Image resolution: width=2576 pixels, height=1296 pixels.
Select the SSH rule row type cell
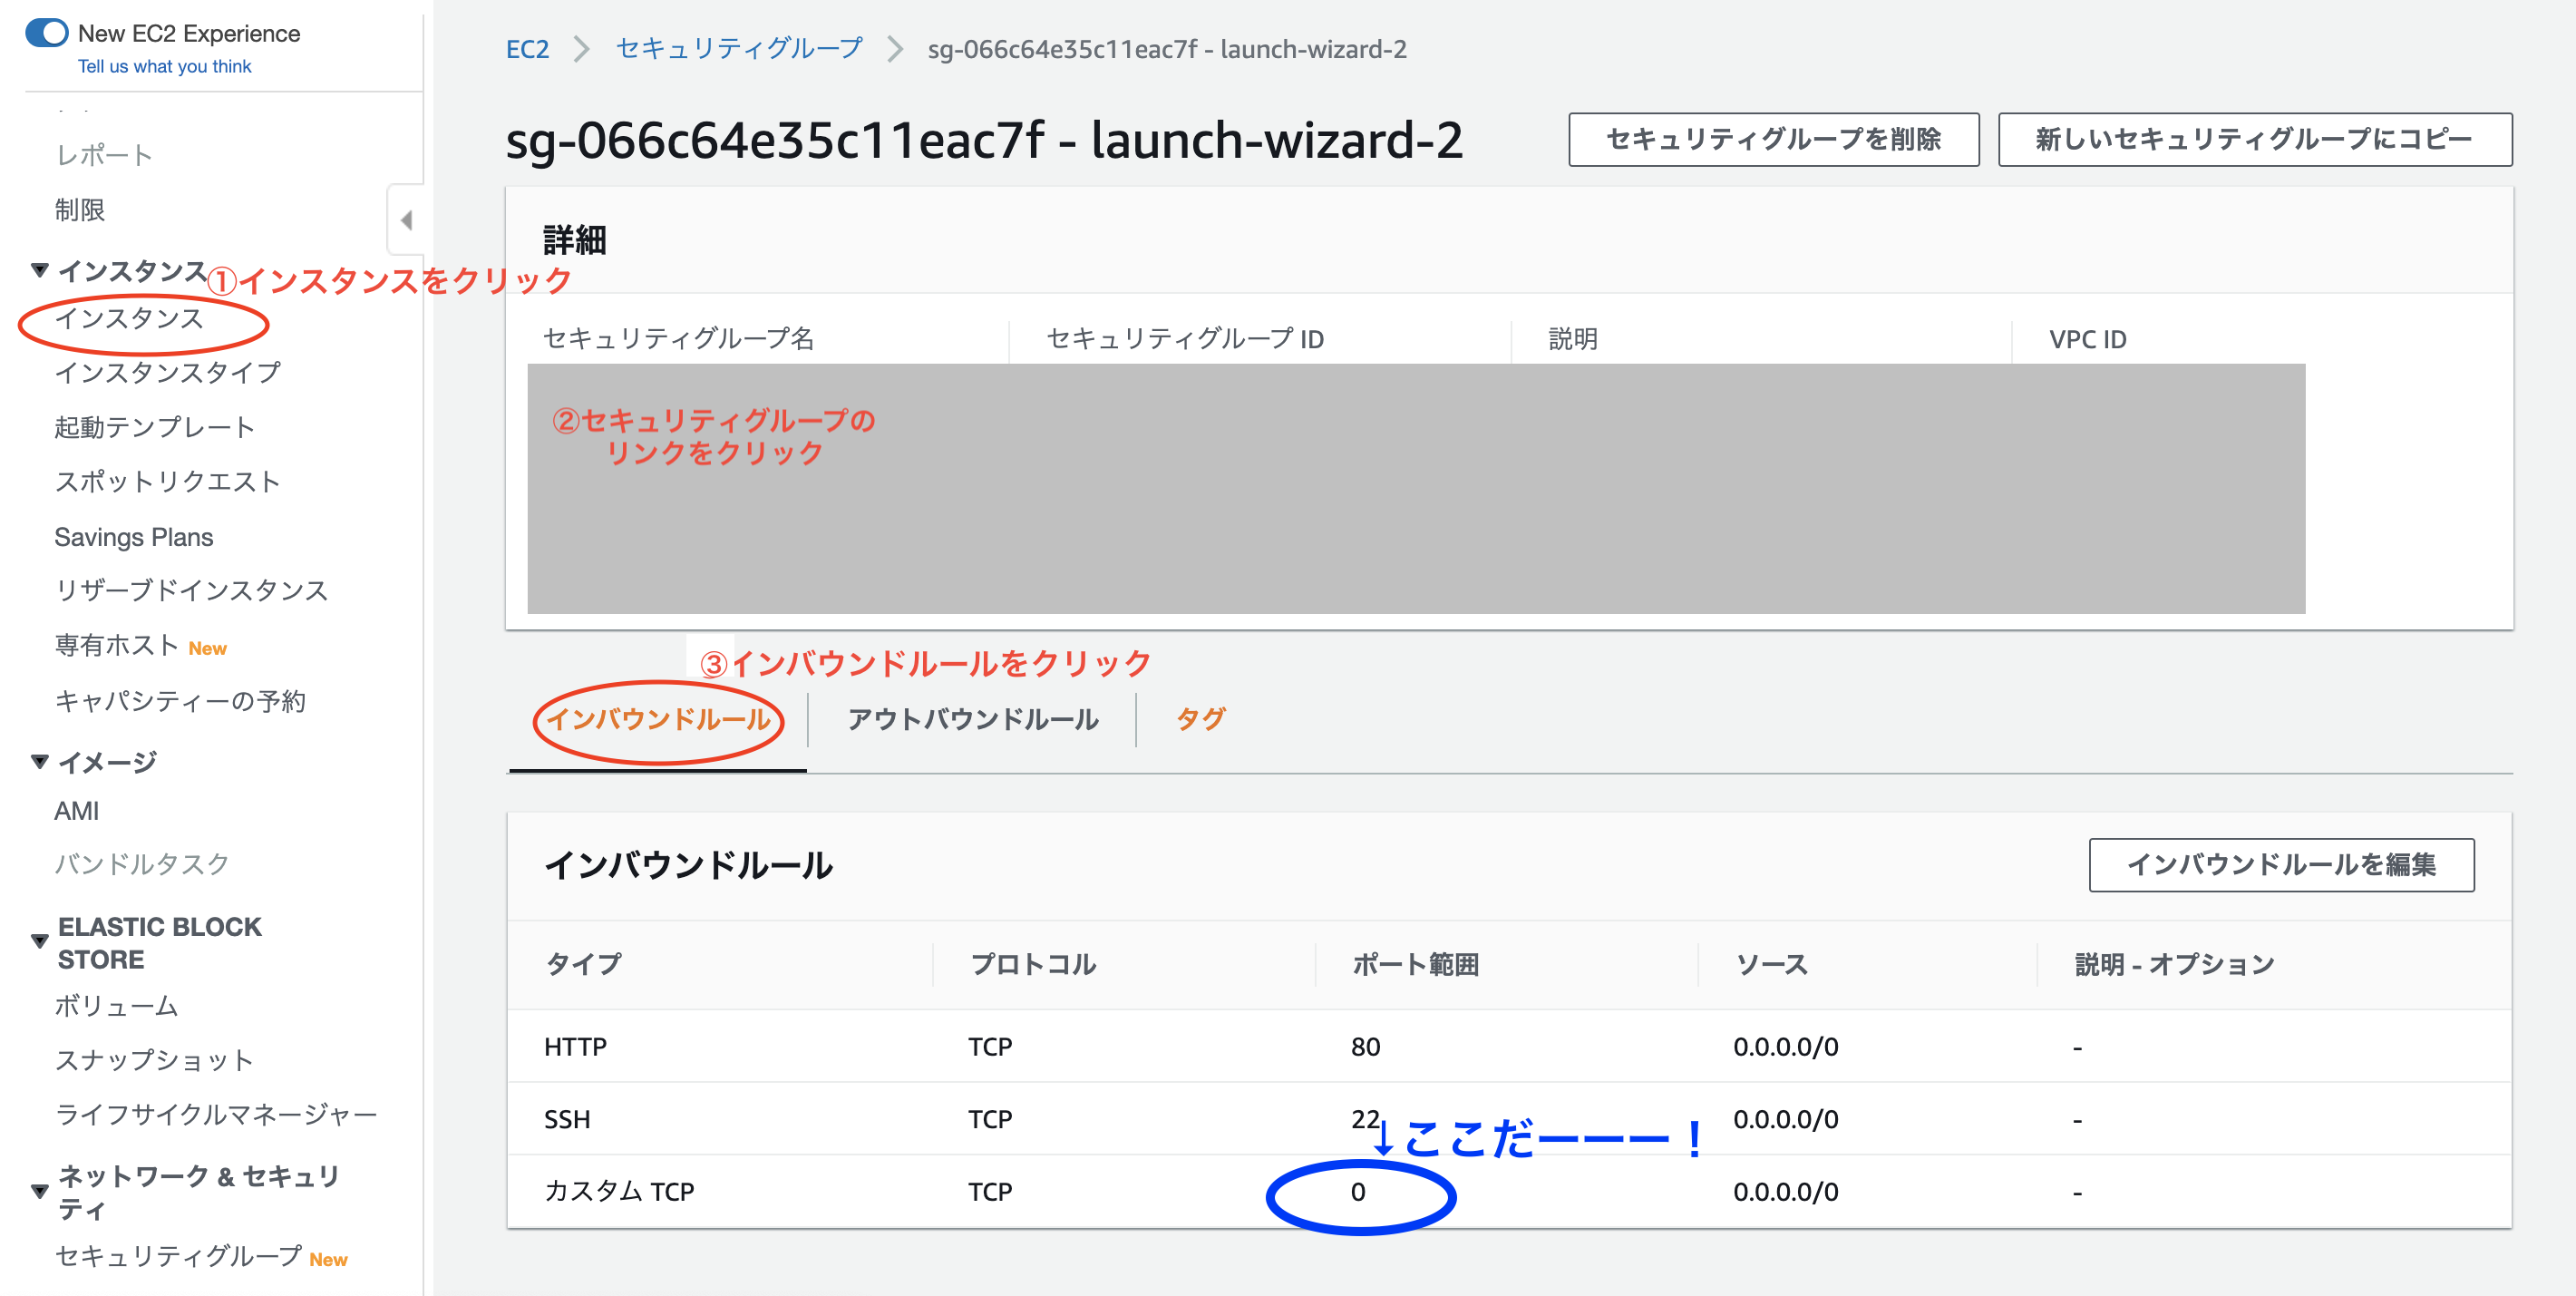567,1119
